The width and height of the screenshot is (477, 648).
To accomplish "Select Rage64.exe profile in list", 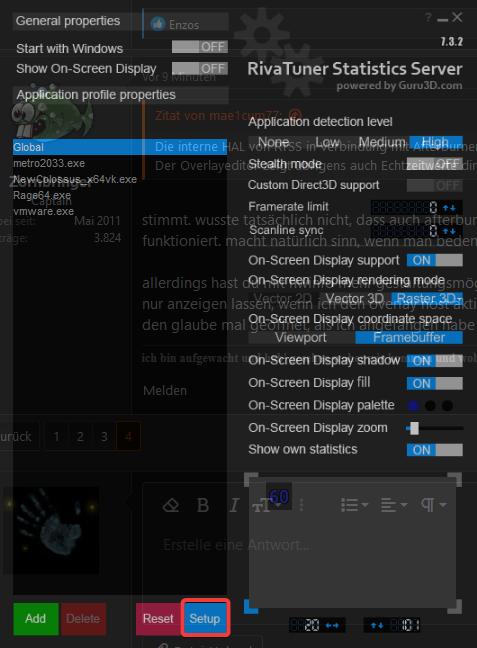I will click(x=120, y=195).
